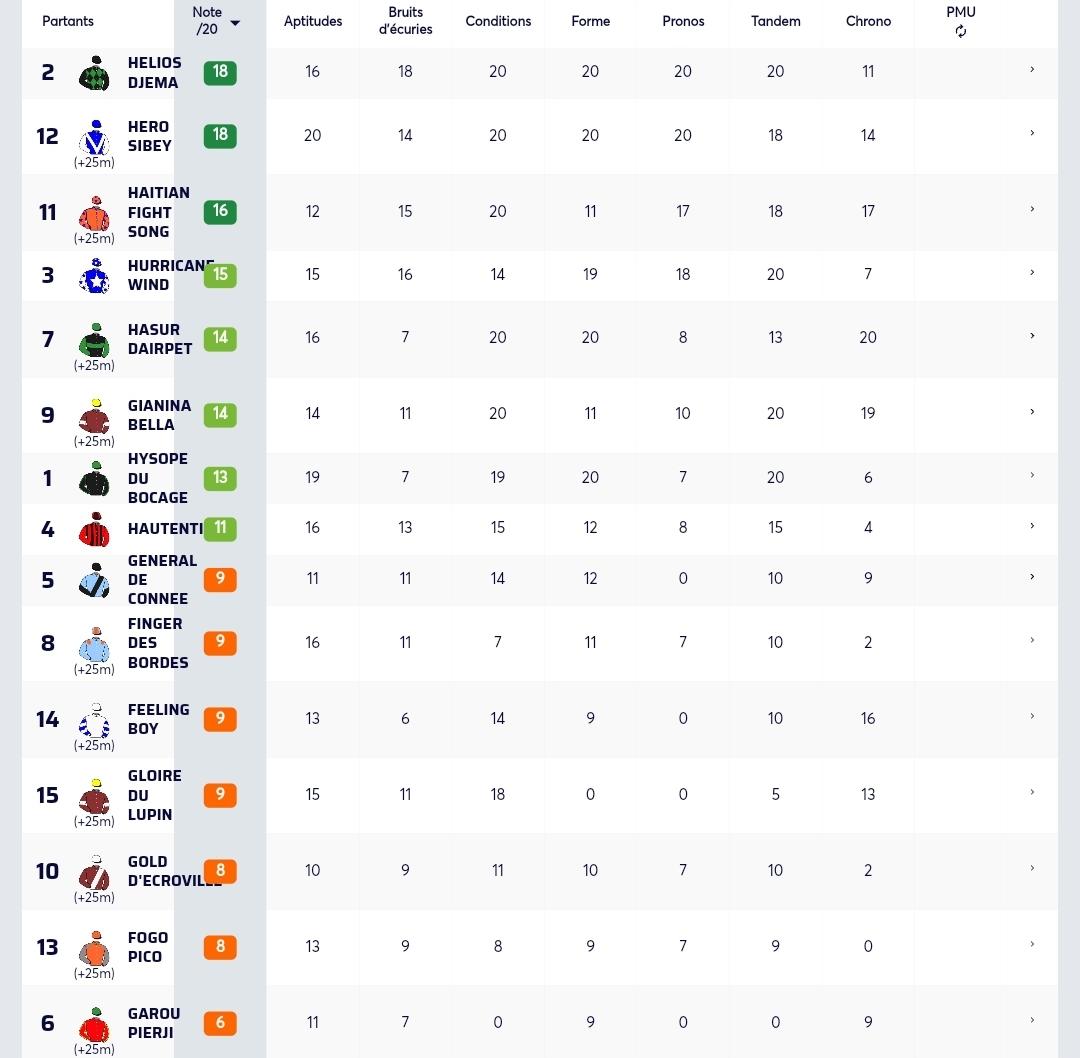Click the orange 6 rating badge for Garou Pierji
Screen dimensions: 1080x1058
click(x=220, y=1023)
